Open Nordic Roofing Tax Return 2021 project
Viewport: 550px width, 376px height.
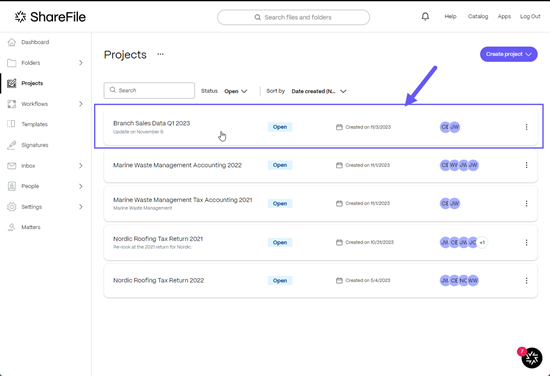[x=158, y=239]
